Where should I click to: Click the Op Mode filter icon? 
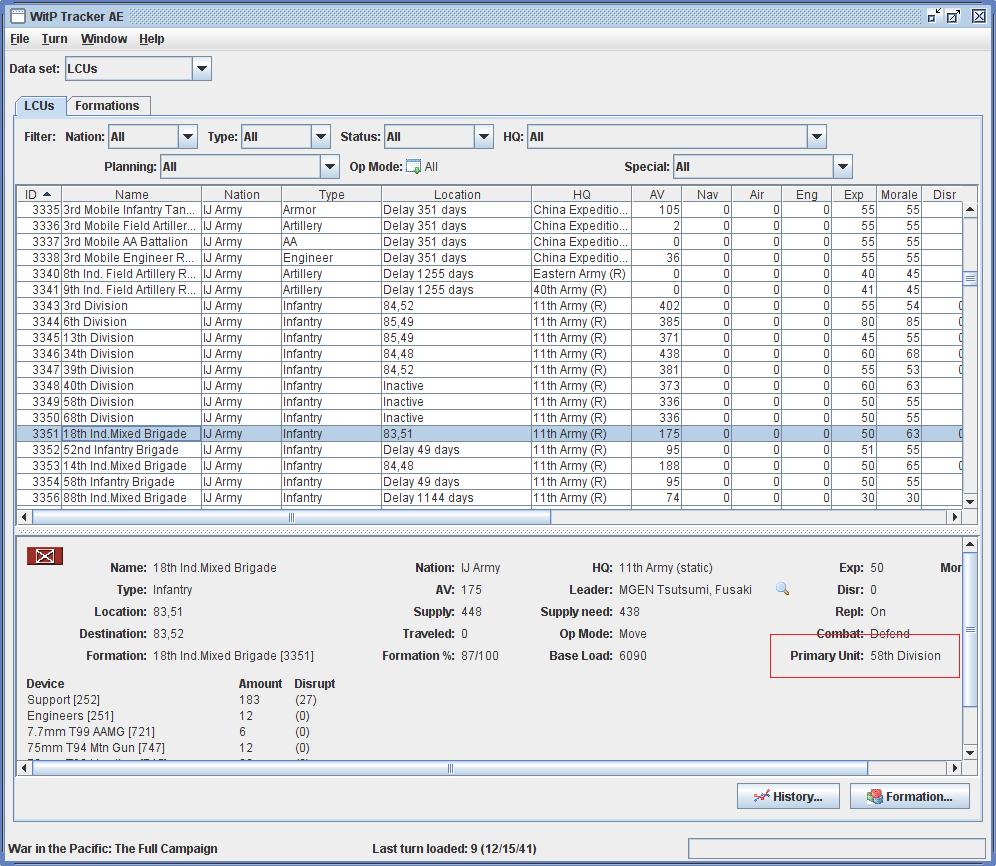click(x=413, y=167)
